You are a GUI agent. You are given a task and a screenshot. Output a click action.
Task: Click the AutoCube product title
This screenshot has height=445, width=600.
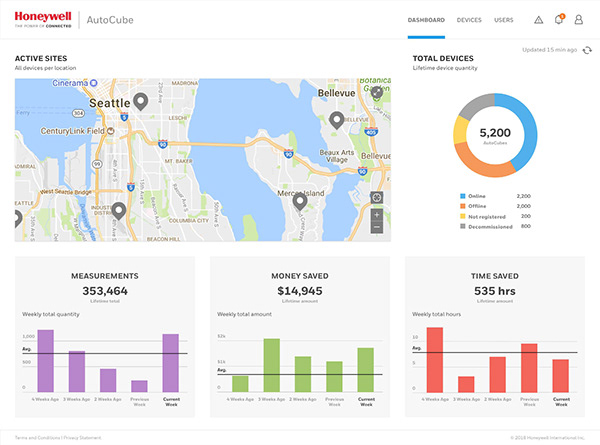(x=110, y=20)
